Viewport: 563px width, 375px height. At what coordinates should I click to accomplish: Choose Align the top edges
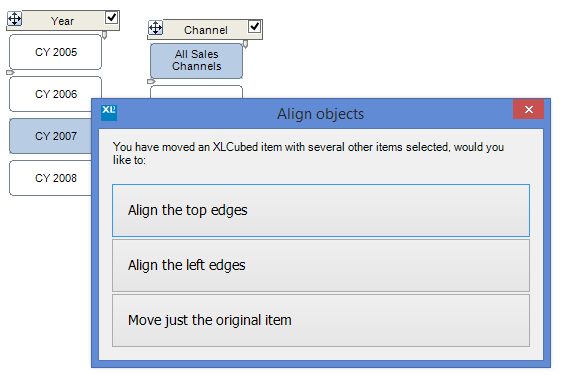tap(321, 210)
